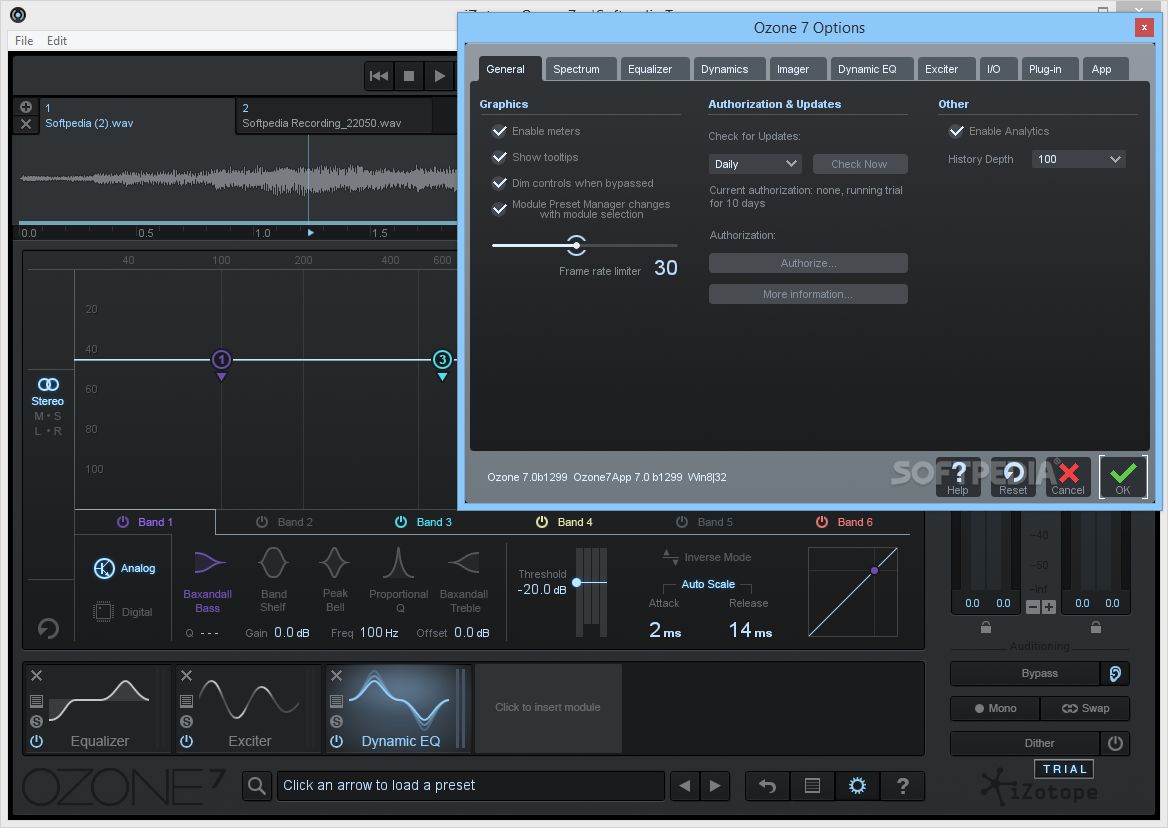The height and width of the screenshot is (828, 1168).
Task: Uncheck Show tooltips checkbox
Action: tap(500, 157)
